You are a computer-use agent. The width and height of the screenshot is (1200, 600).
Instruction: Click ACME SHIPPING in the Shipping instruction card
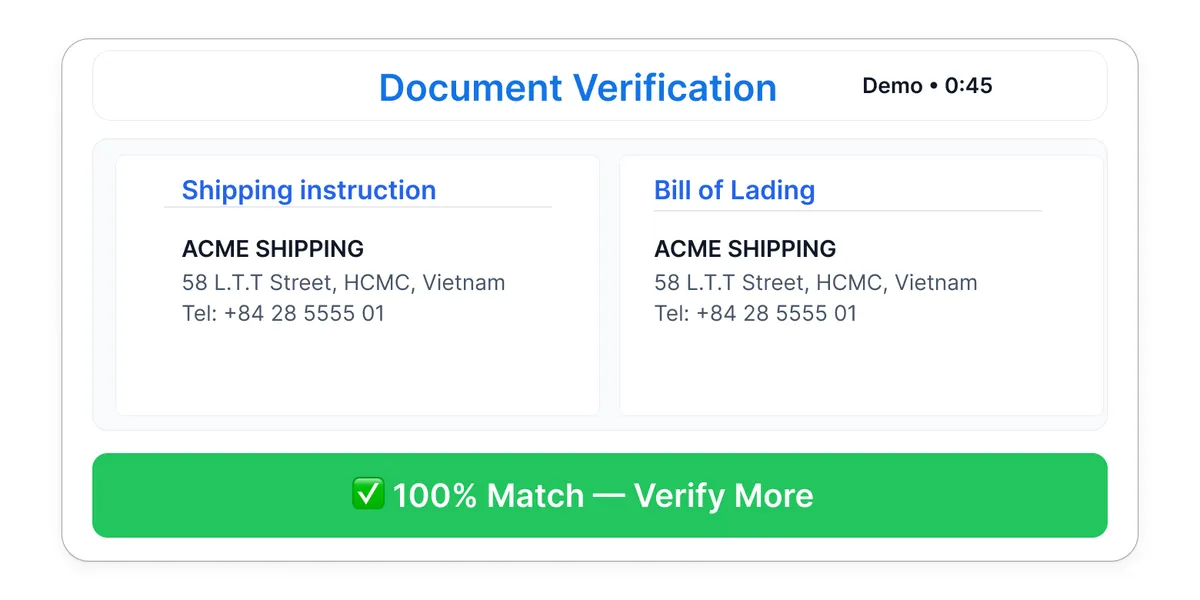(272, 249)
